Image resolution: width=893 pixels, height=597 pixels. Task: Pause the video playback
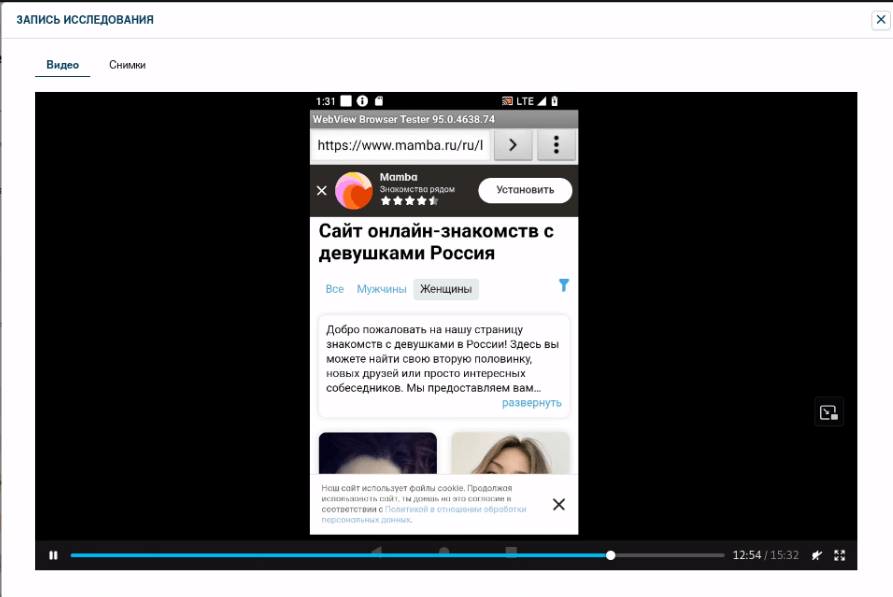[53, 555]
